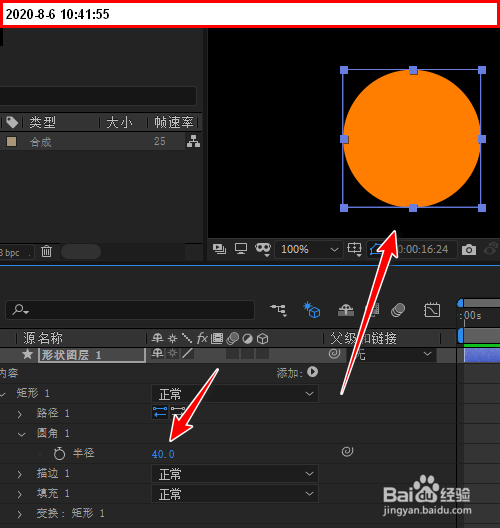Toggle the shy switch on 形状图层 1
The width and height of the screenshot is (500, 528).
click(x=157, y=354)
